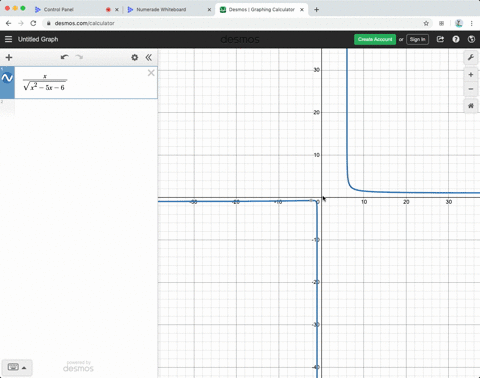Screen dimensions: 480x378
Task: Reset graph to default home viewport
Action: coord(471,106)
